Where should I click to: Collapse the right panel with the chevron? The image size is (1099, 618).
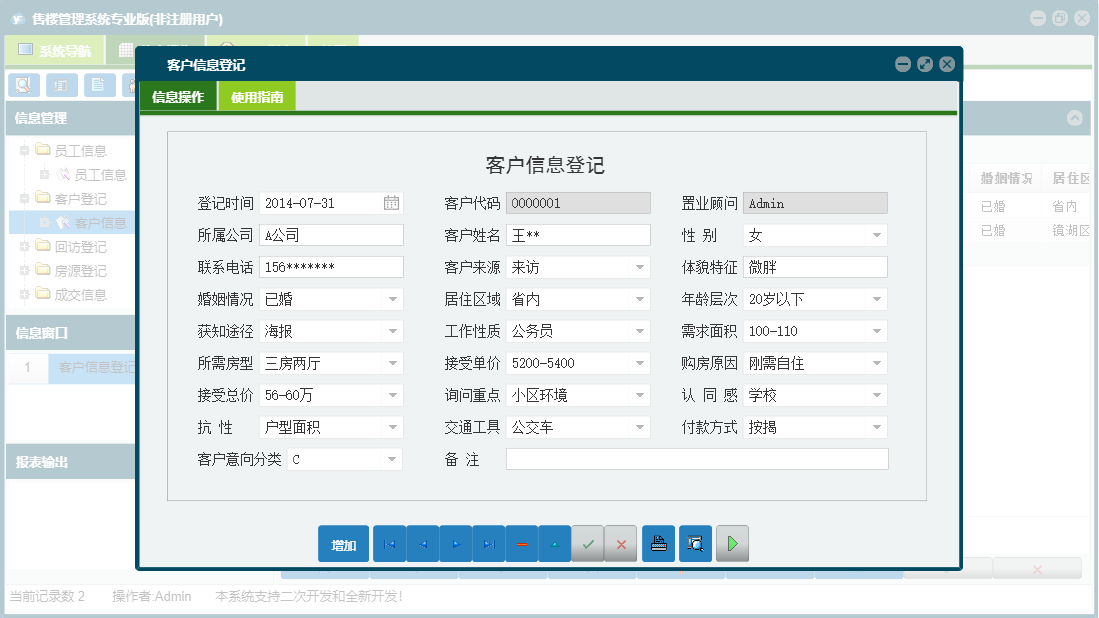tap(1075, 117)
